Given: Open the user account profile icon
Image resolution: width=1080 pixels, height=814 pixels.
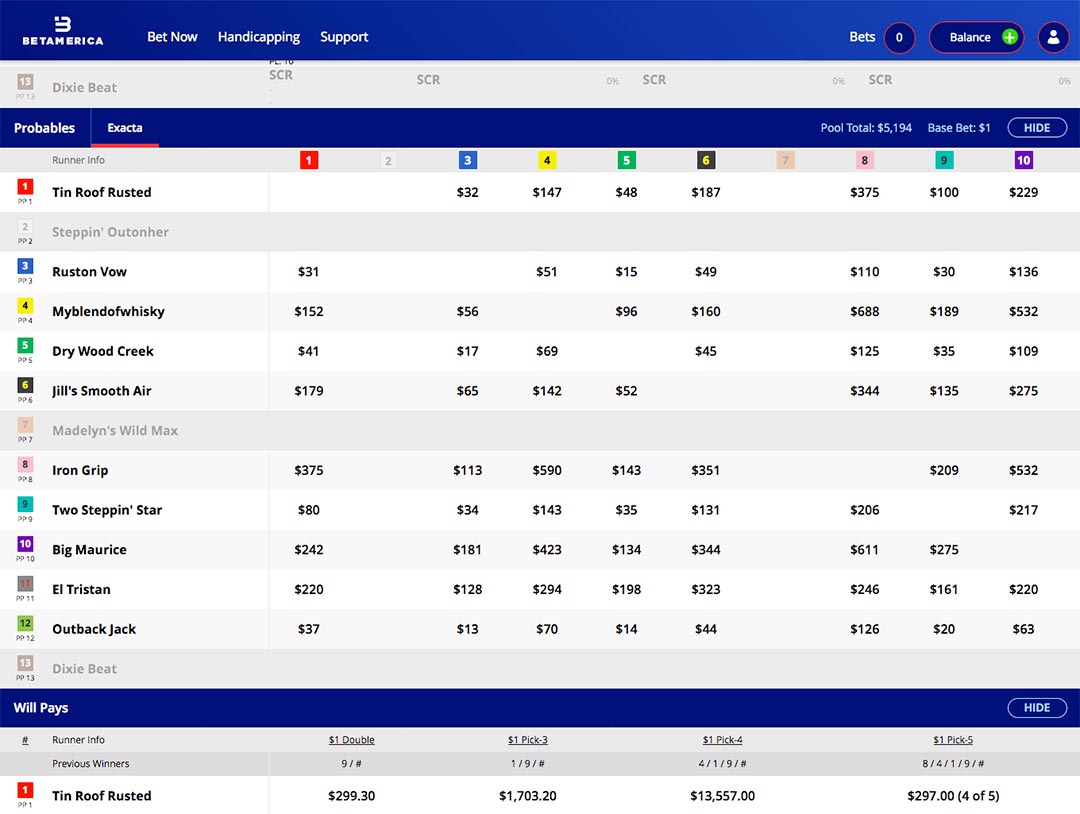Looking at the screenshot, I should click(x=1053, y=37).
